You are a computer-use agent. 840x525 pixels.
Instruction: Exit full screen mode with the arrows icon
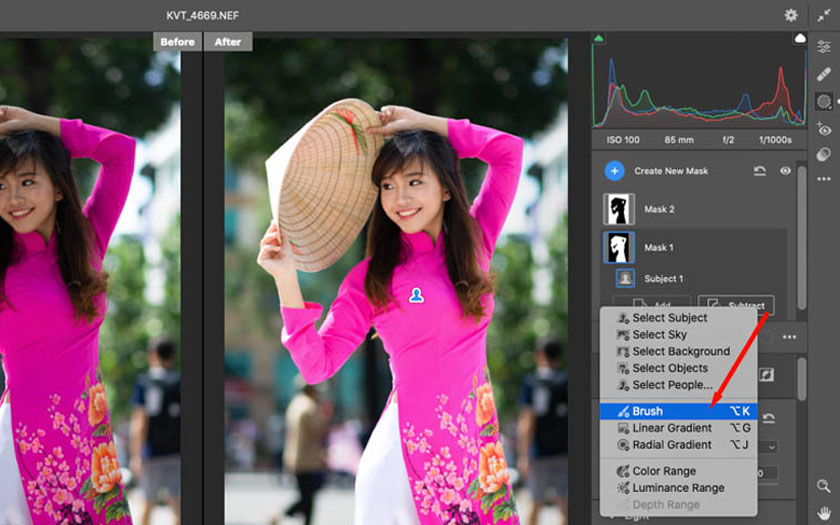coord(824,16)
